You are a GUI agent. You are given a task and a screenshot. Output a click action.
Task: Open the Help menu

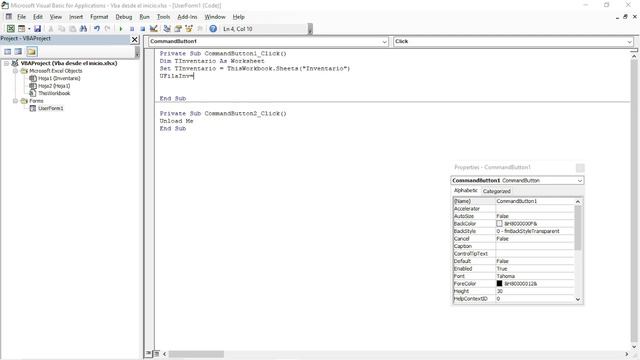[238, 17]
